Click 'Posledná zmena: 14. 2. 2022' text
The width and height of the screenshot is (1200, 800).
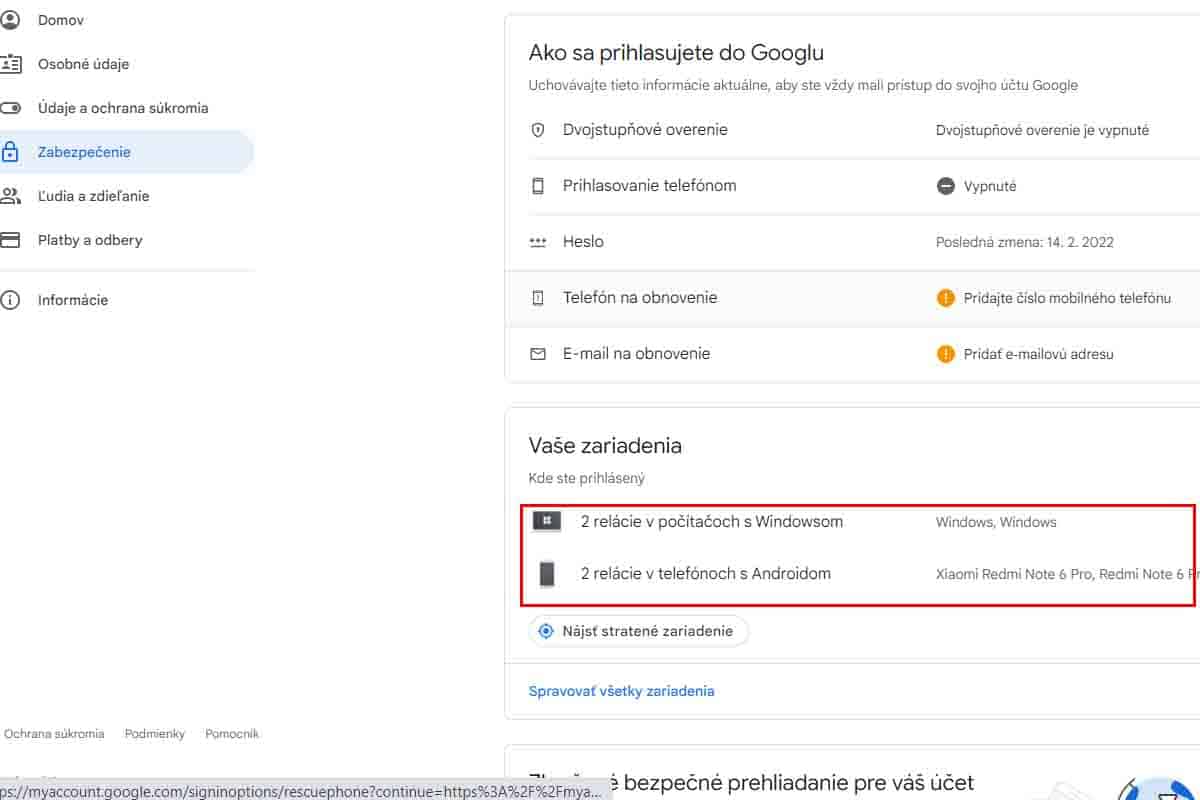pos(1025,242)
